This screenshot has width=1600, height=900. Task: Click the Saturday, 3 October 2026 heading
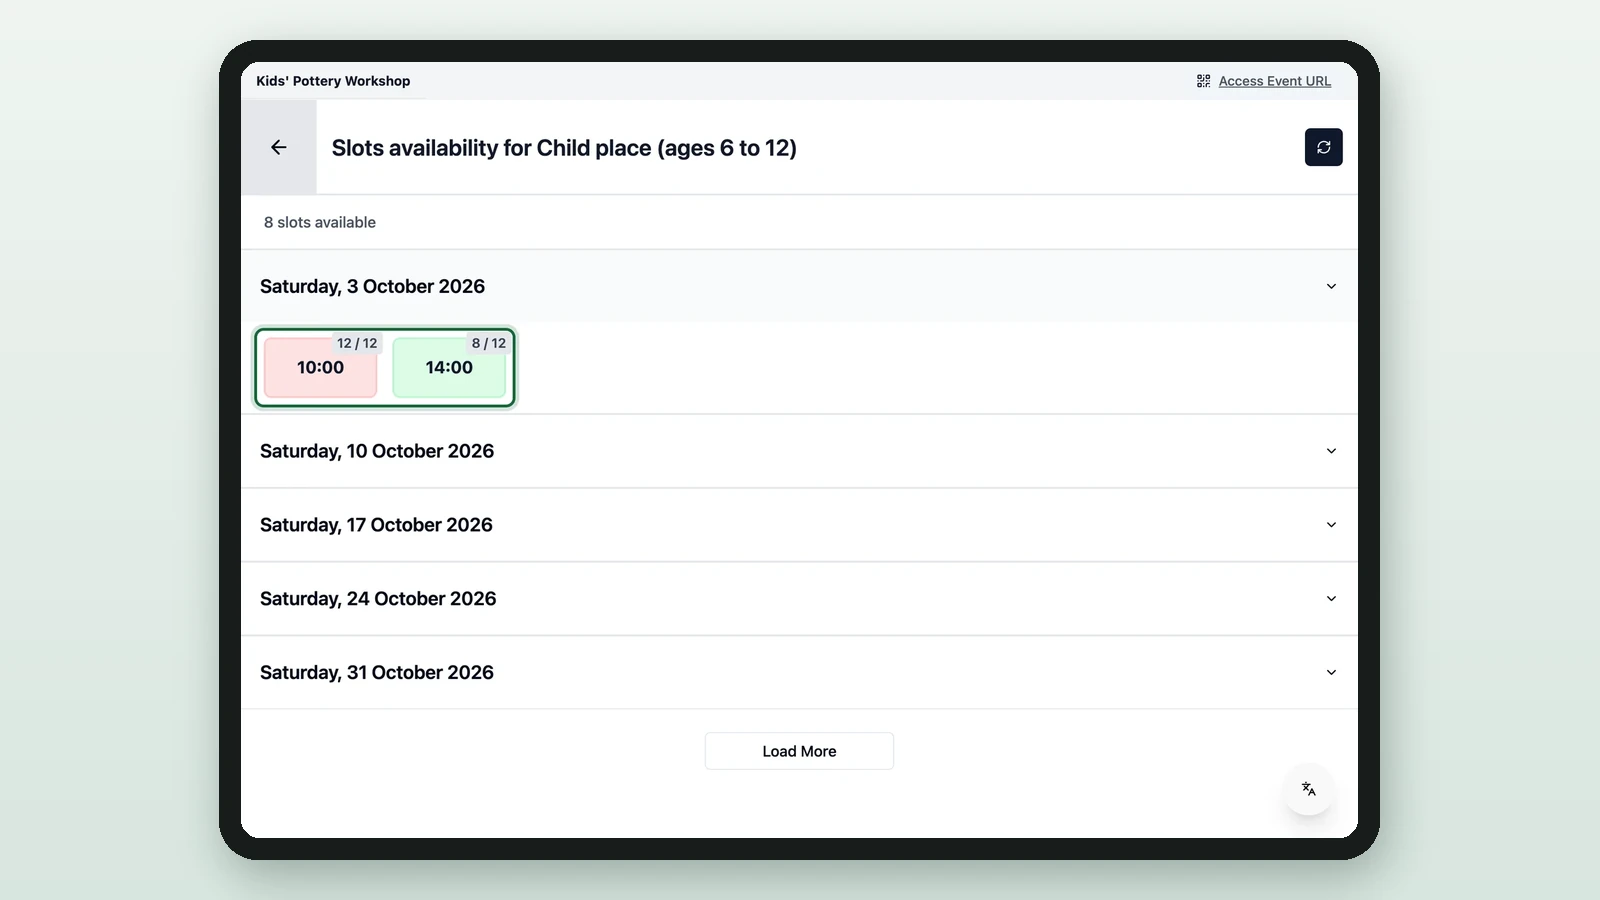tap(372, 286)
